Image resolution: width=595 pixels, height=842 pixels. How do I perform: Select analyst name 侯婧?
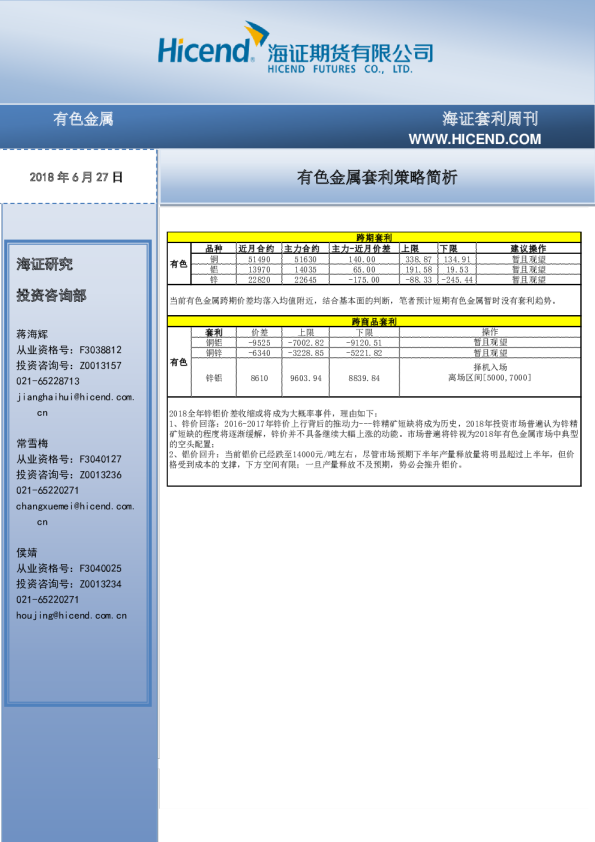(x=26, y=552)
